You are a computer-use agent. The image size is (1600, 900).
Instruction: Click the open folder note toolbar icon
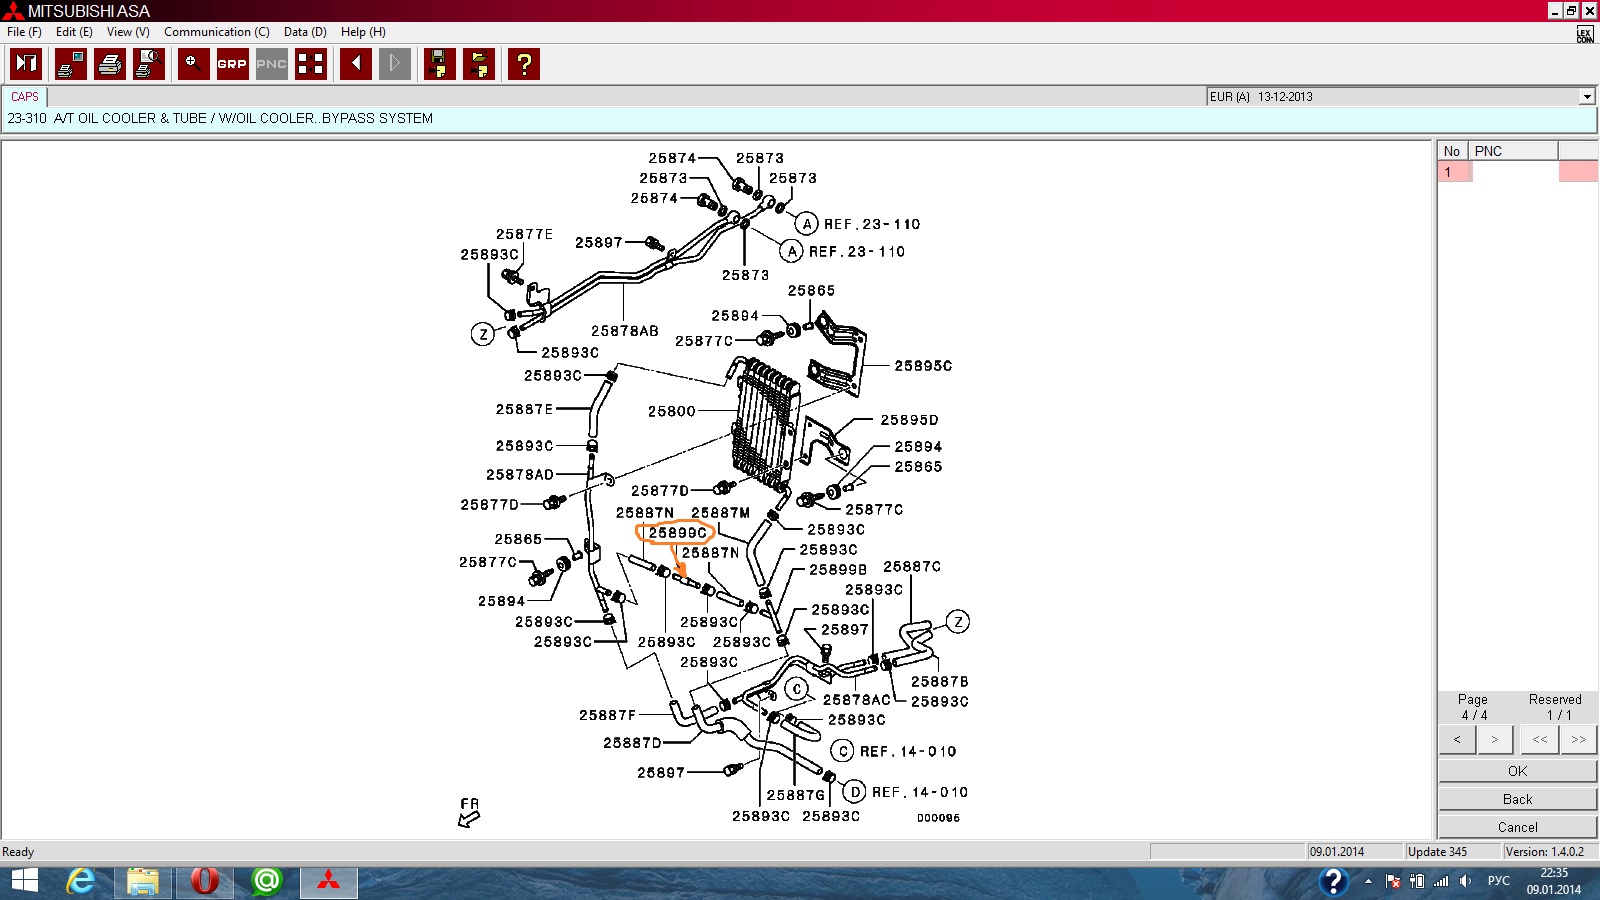[479, 64]
